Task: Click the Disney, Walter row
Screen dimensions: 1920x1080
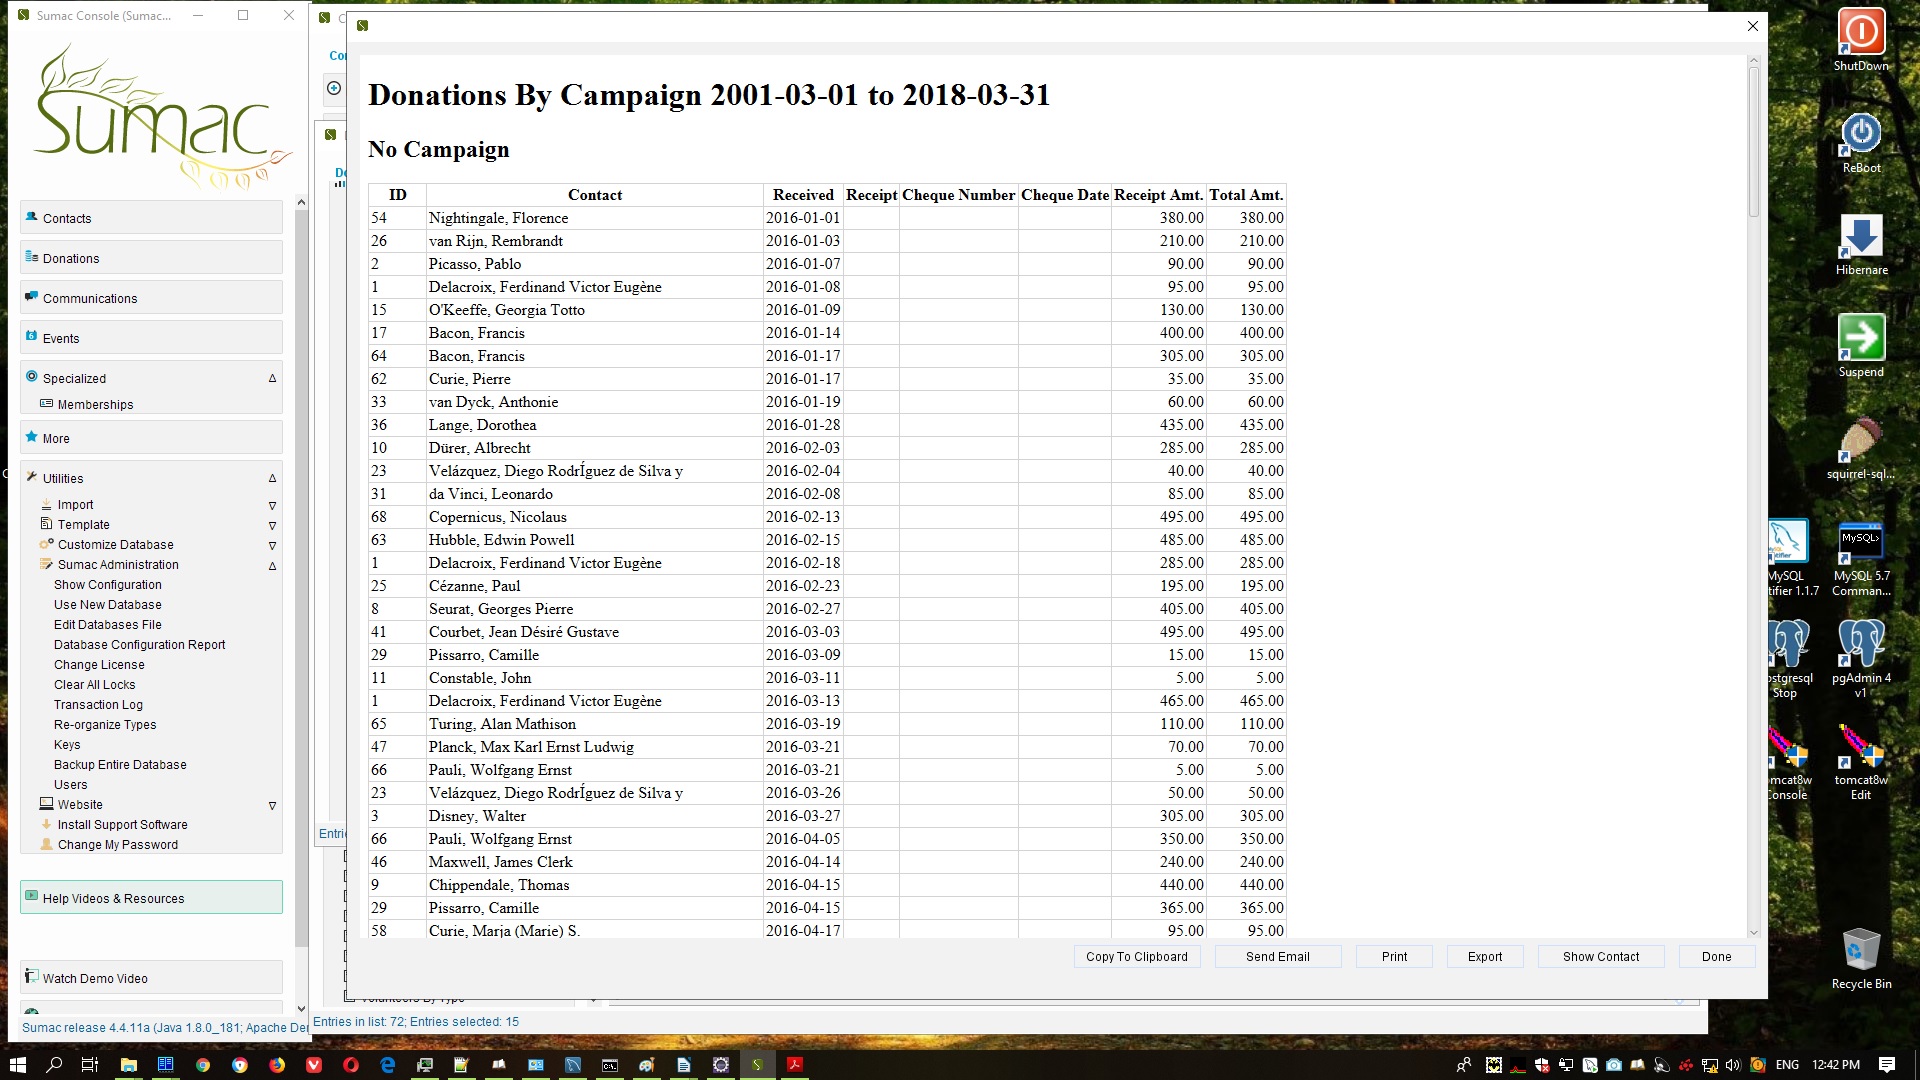Action: (x=826, y=816)
